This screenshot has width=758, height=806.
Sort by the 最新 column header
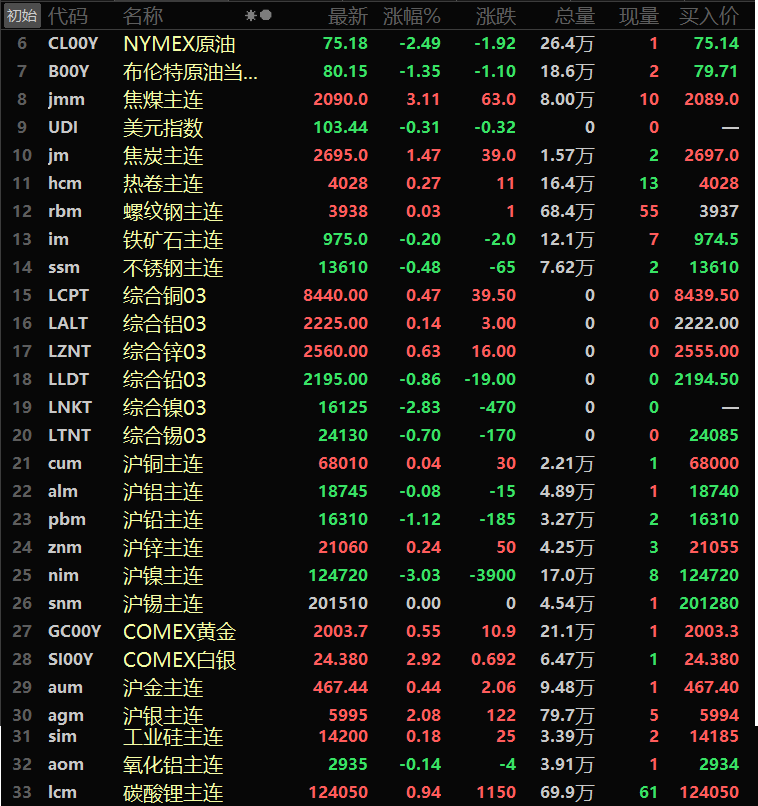pos(348,16)
